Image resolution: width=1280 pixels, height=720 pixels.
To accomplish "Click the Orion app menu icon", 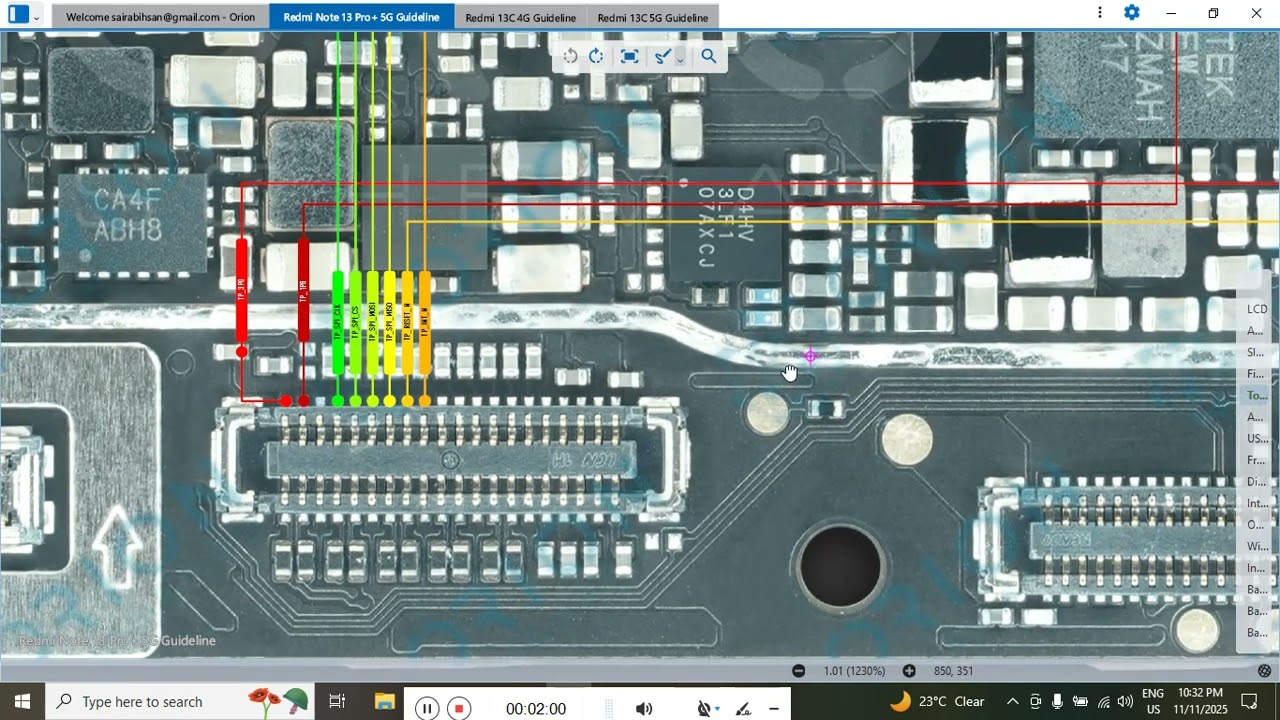I will (18, 15).
